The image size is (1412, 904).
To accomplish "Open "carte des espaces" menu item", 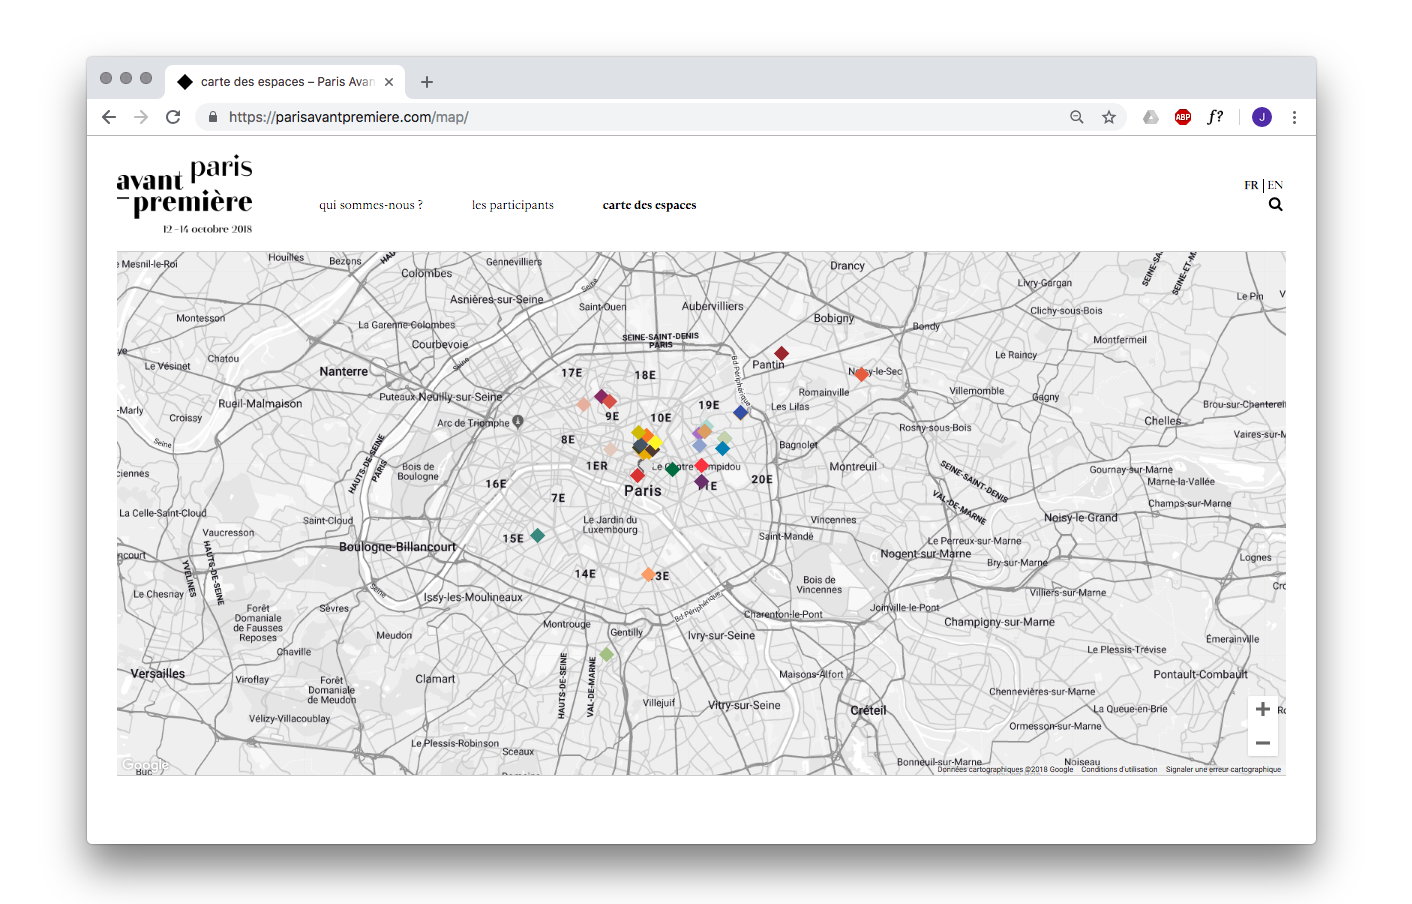I will [x=649, y=205].
